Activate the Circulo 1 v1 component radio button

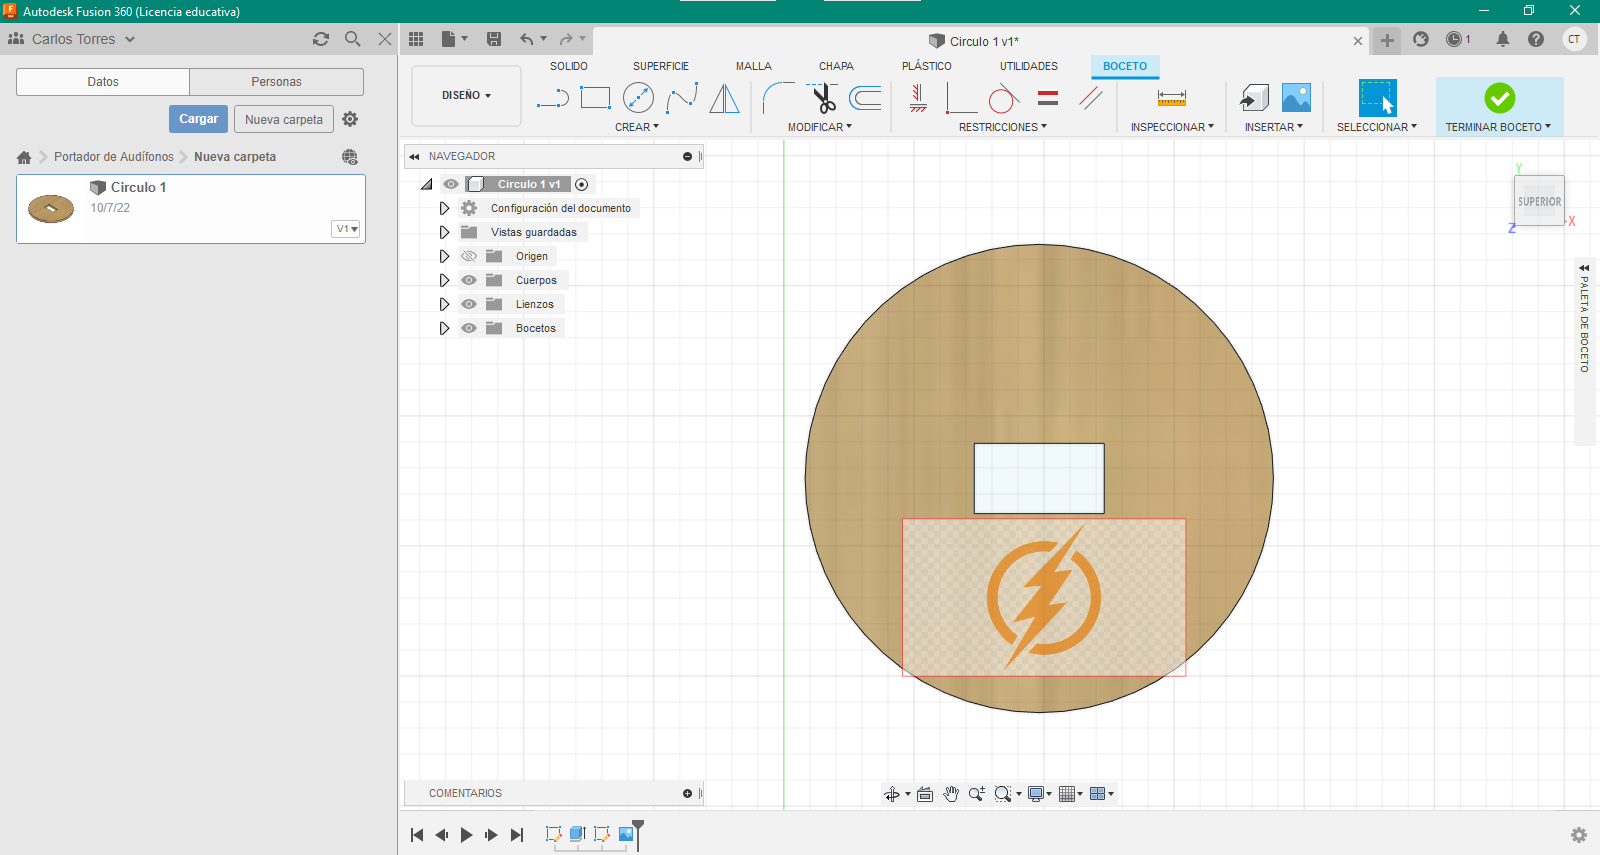(582, 184)
